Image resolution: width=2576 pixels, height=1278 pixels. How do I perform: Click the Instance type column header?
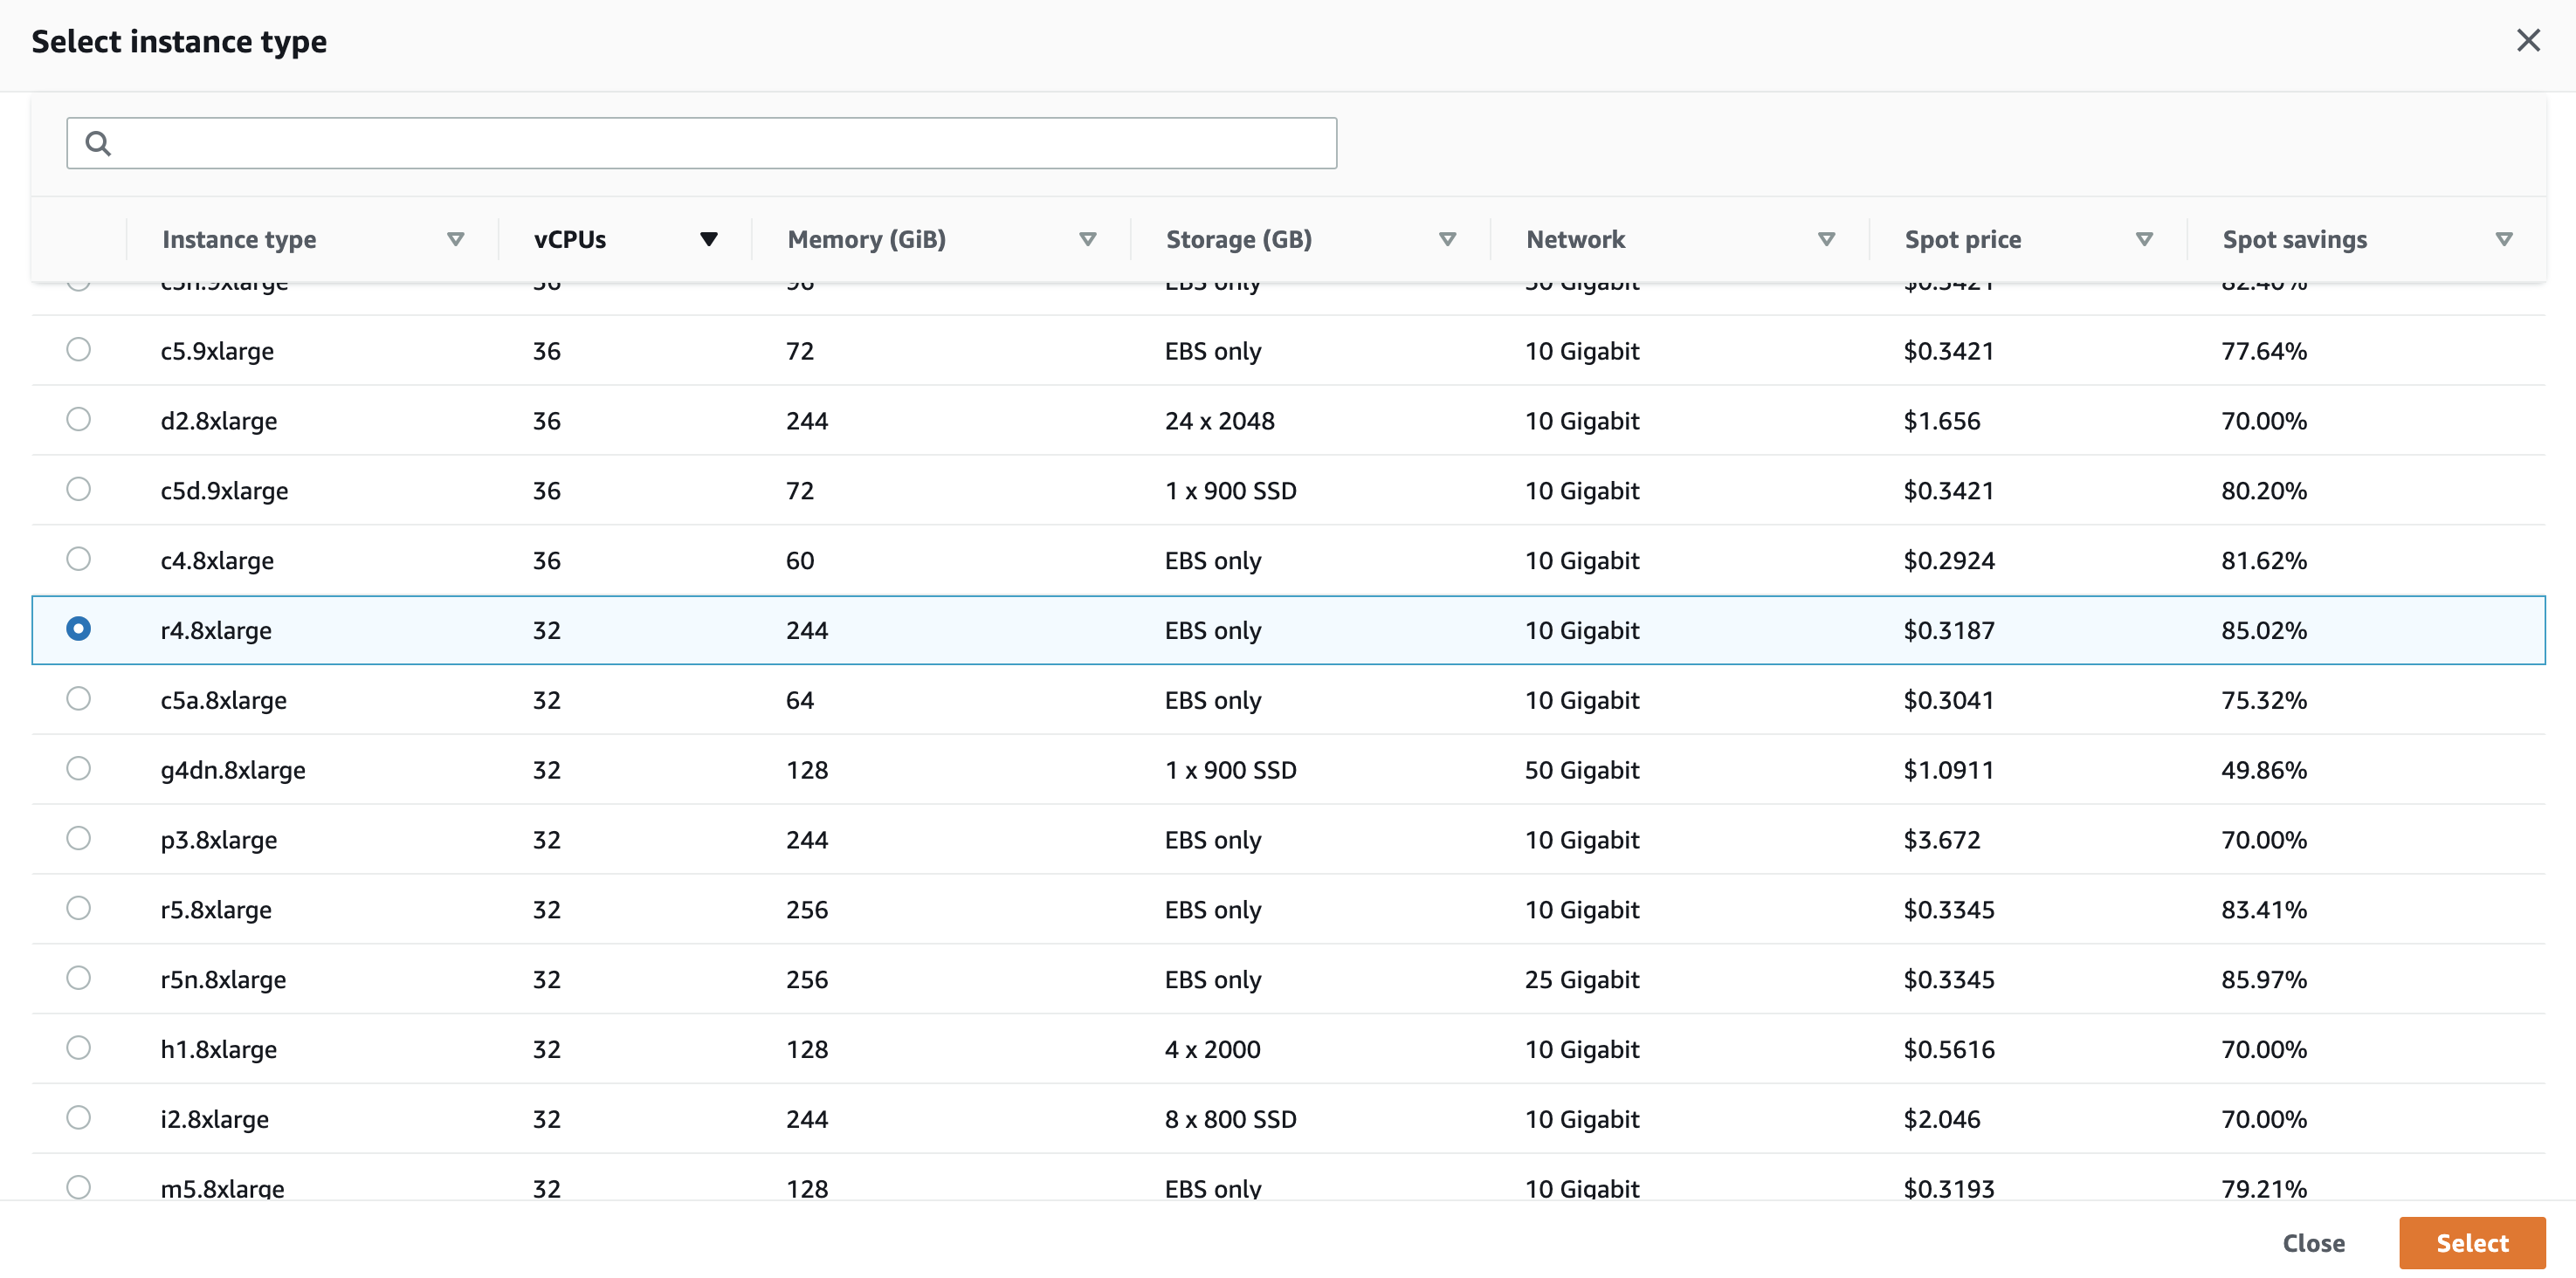pos(239,239)
